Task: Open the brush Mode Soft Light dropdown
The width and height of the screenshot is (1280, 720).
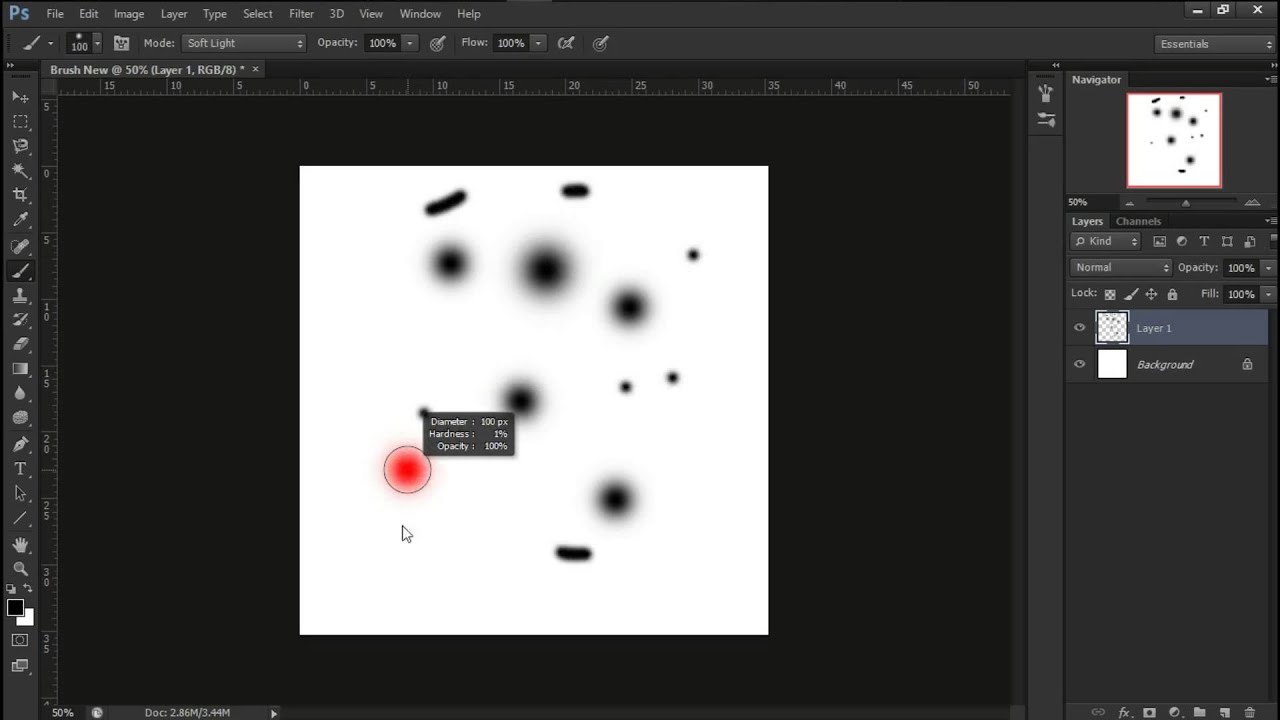Action: 244,43
